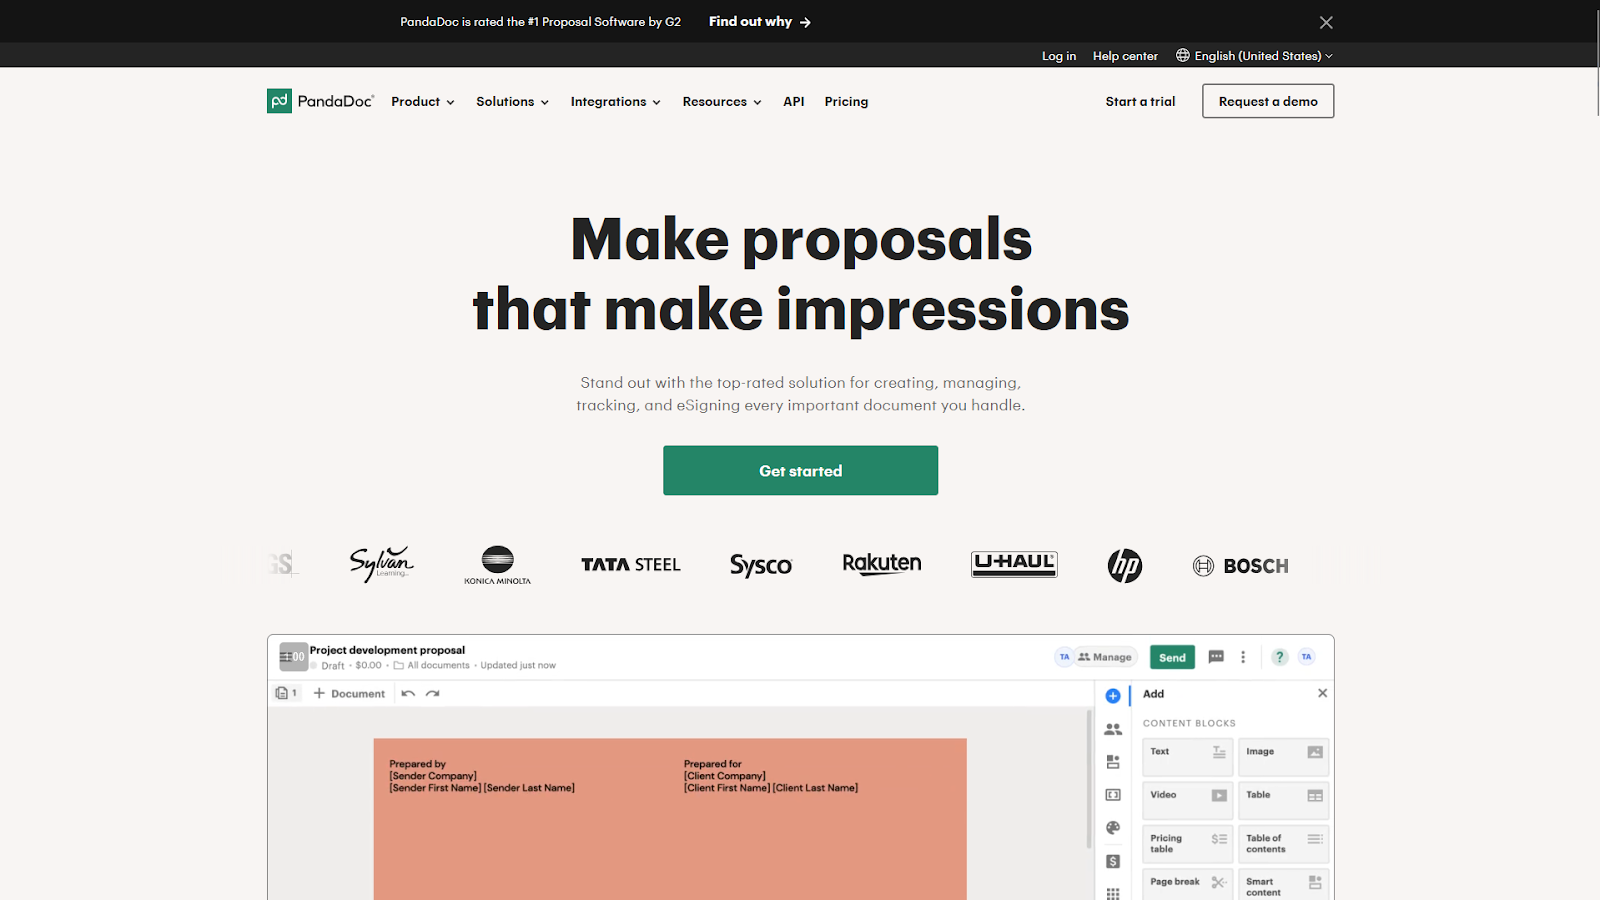Click the Bosch logo
The image size is (1600, 900).
pos(1240,566)
